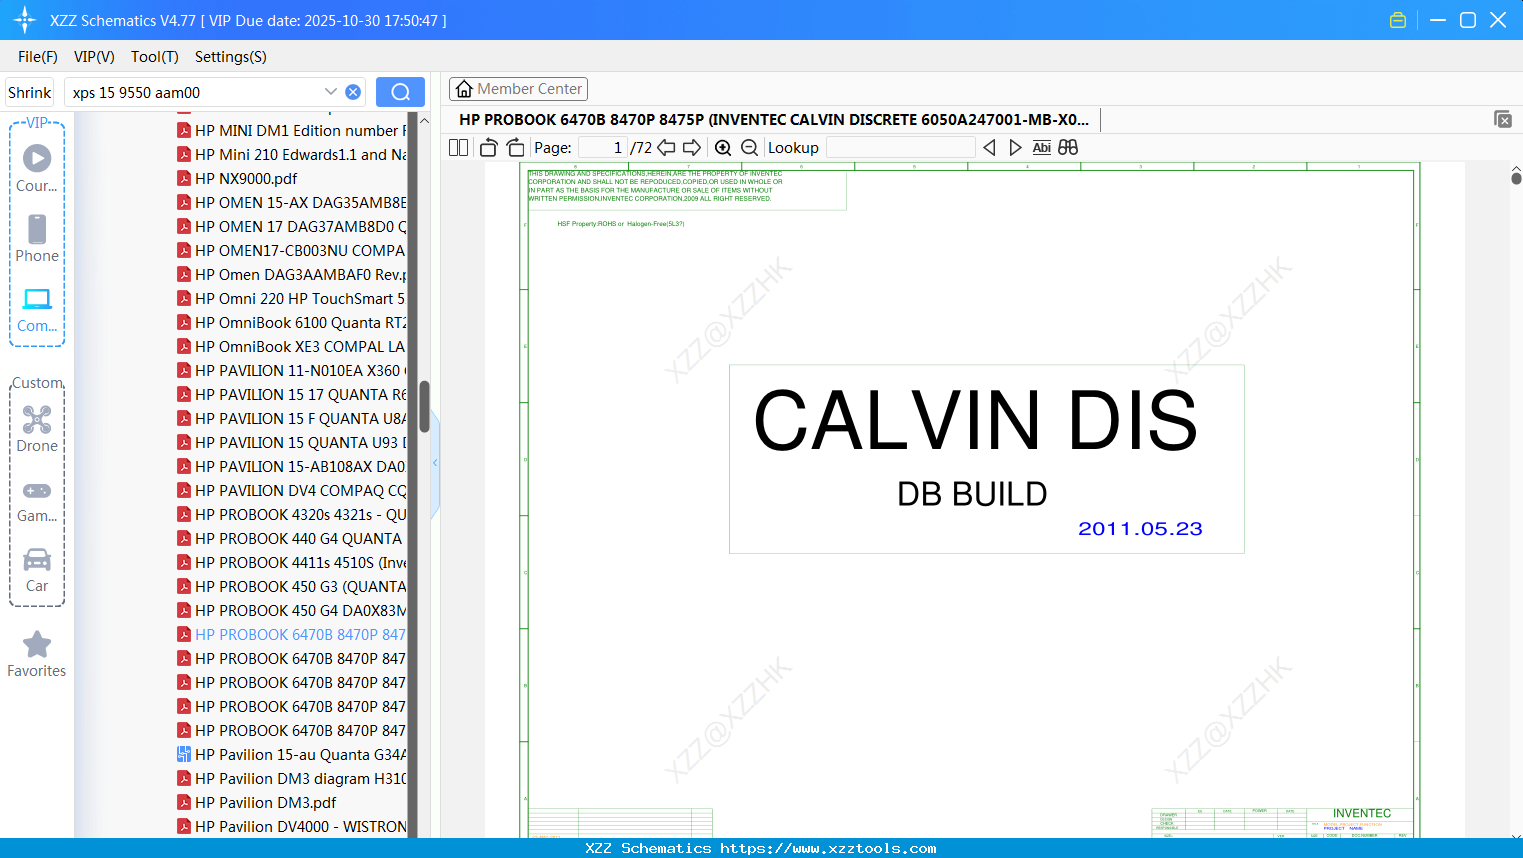1523x858 pixels.
Task: Open HP Omni 220 HP TouchSmart file
Action: 291,299
